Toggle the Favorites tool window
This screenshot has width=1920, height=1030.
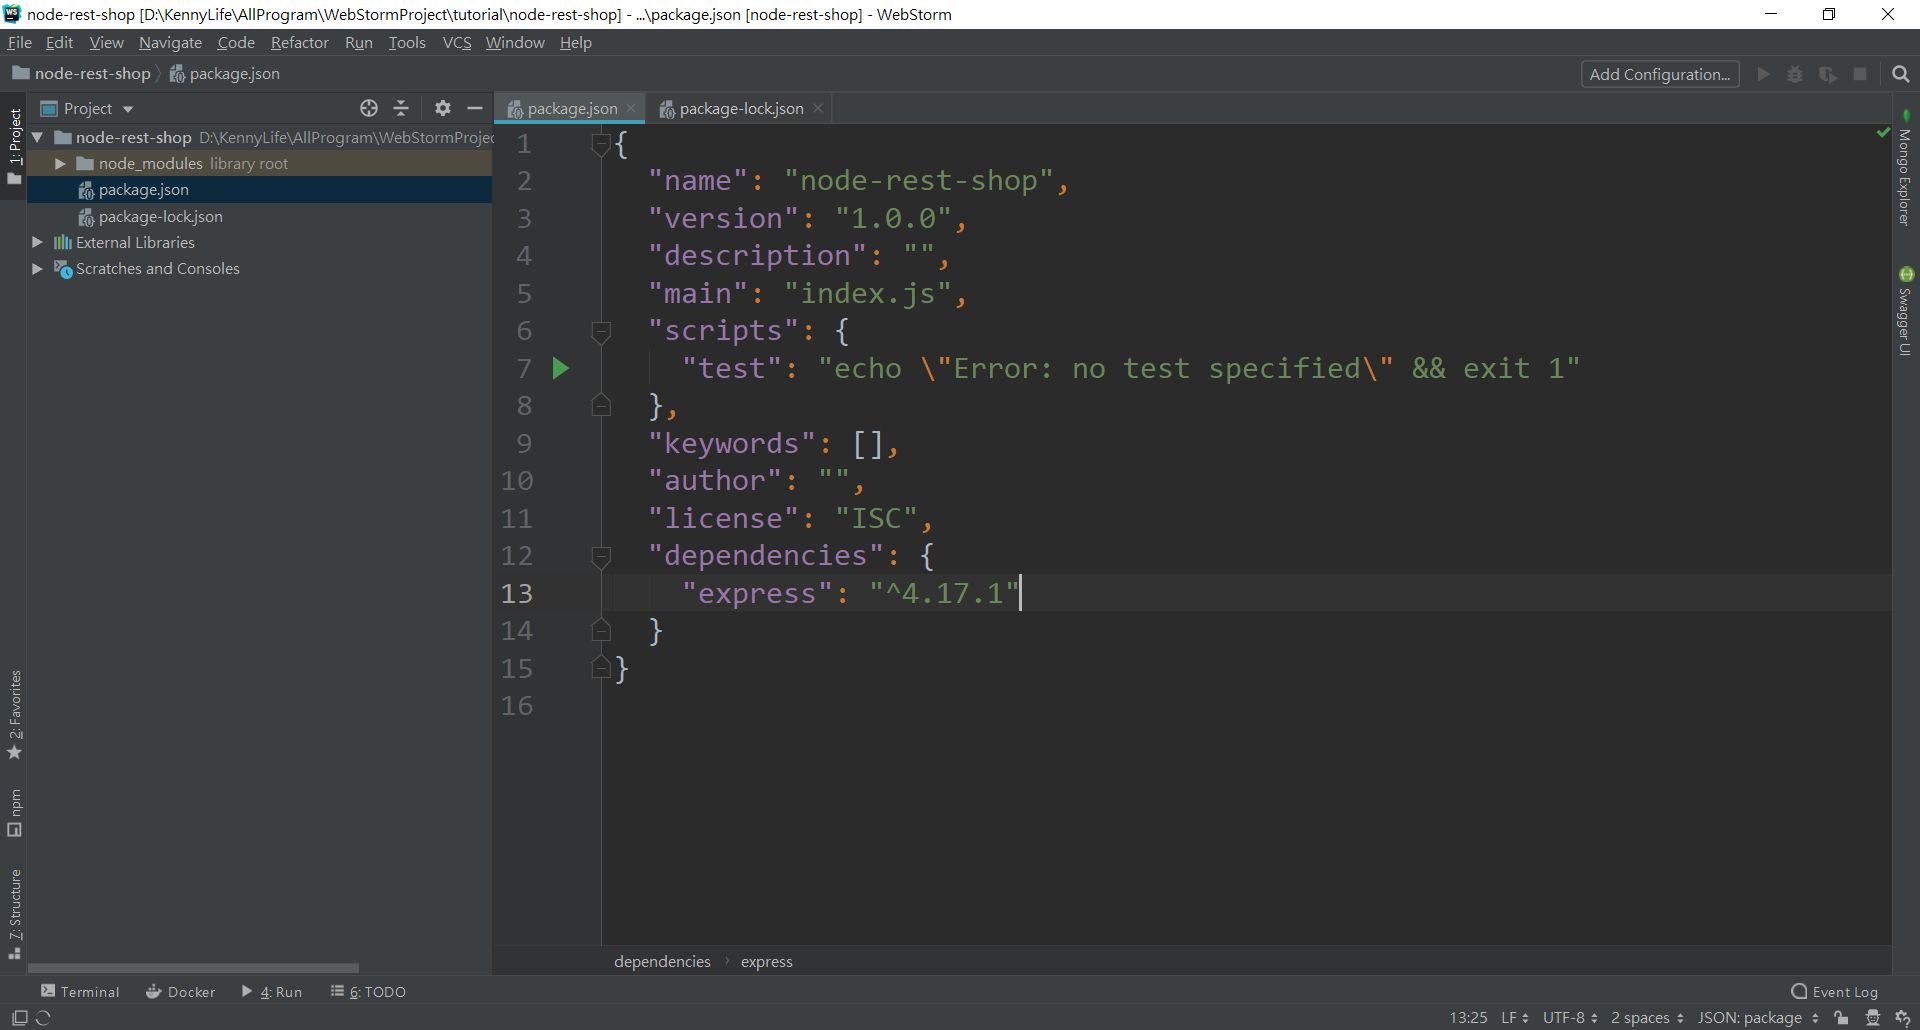(x=15, y=712)
